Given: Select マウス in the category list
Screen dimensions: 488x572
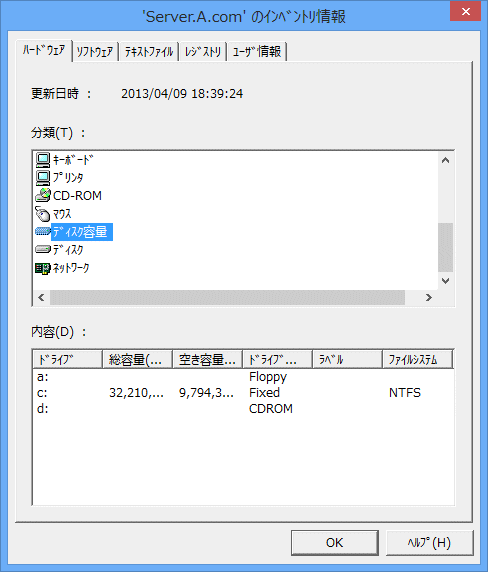Looking at the screenshot, I should click(x=62, y=214).
